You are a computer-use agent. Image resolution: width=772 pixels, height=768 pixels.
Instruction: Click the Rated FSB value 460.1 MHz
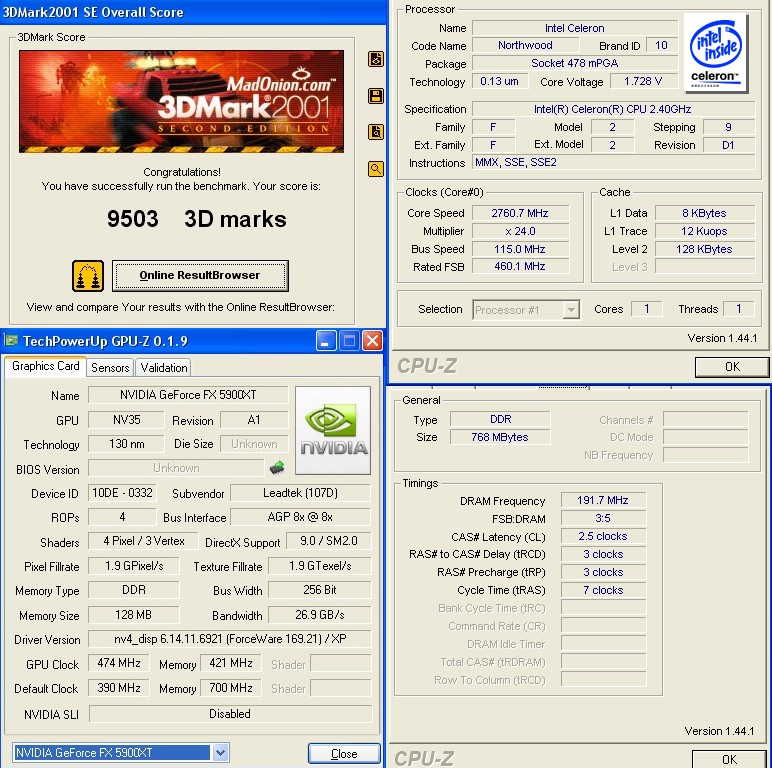(x=520, y=266)
